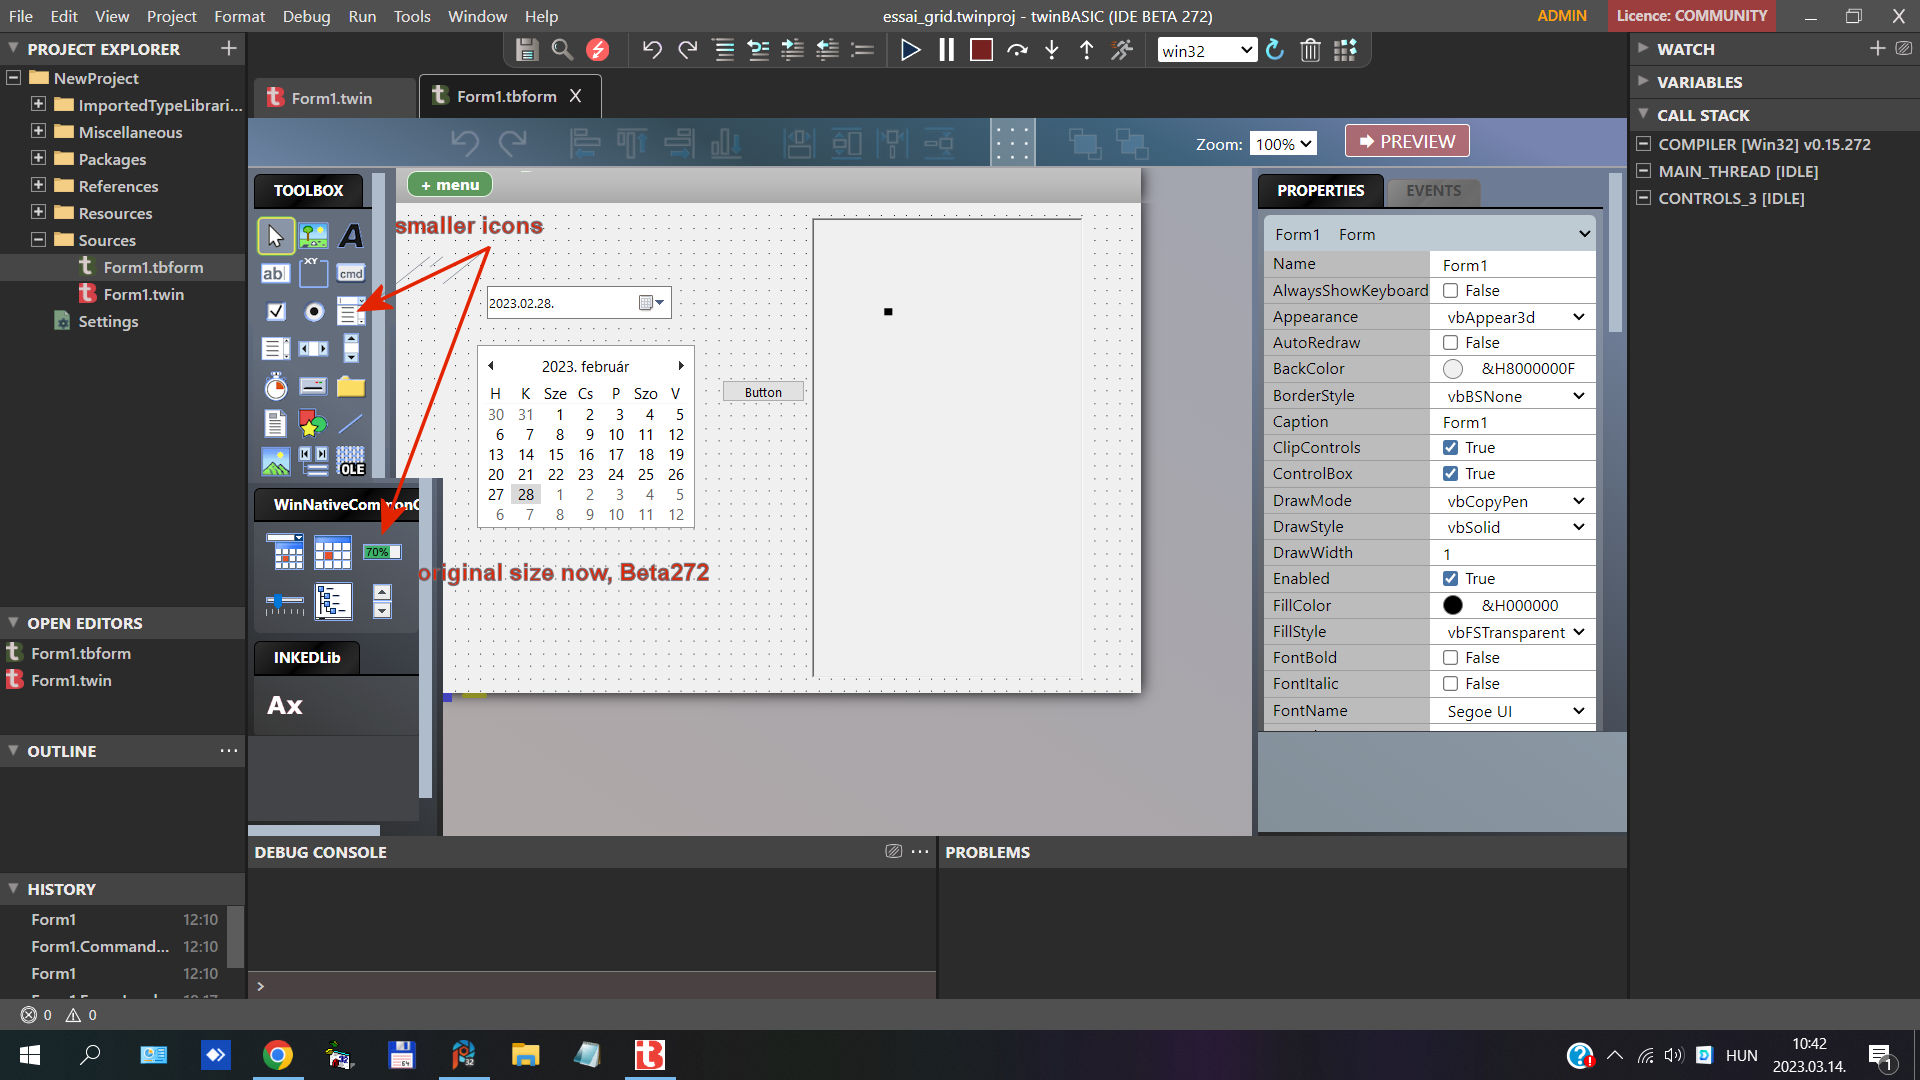
Task: Click the Button control on the form
Action: tap(763, 392)
